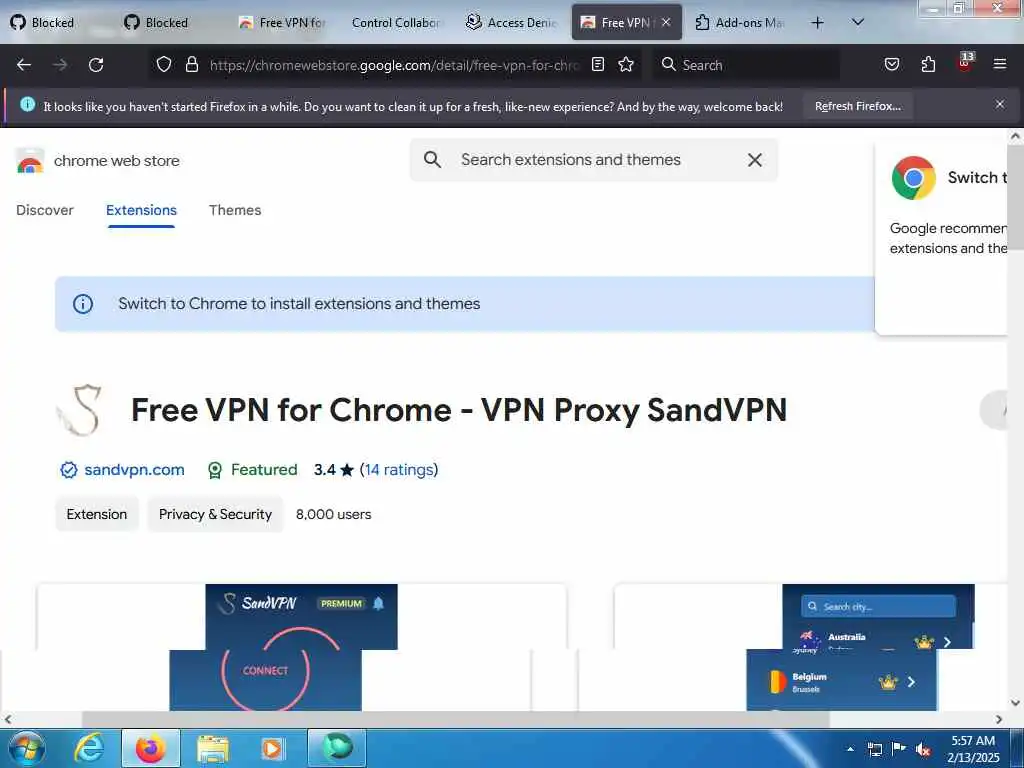Switch to the Add-ons Manager tab

click(x=740, y=23)
